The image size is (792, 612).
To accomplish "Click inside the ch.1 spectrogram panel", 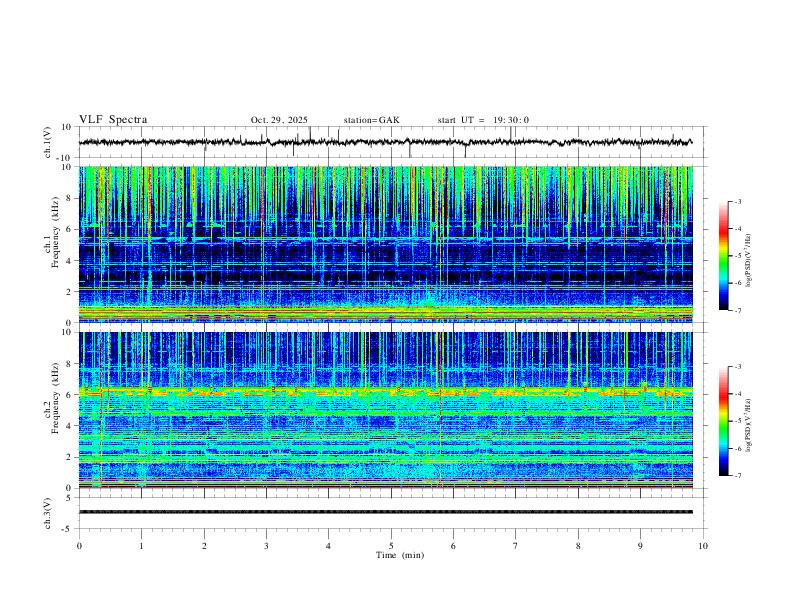I will (385, 244).
